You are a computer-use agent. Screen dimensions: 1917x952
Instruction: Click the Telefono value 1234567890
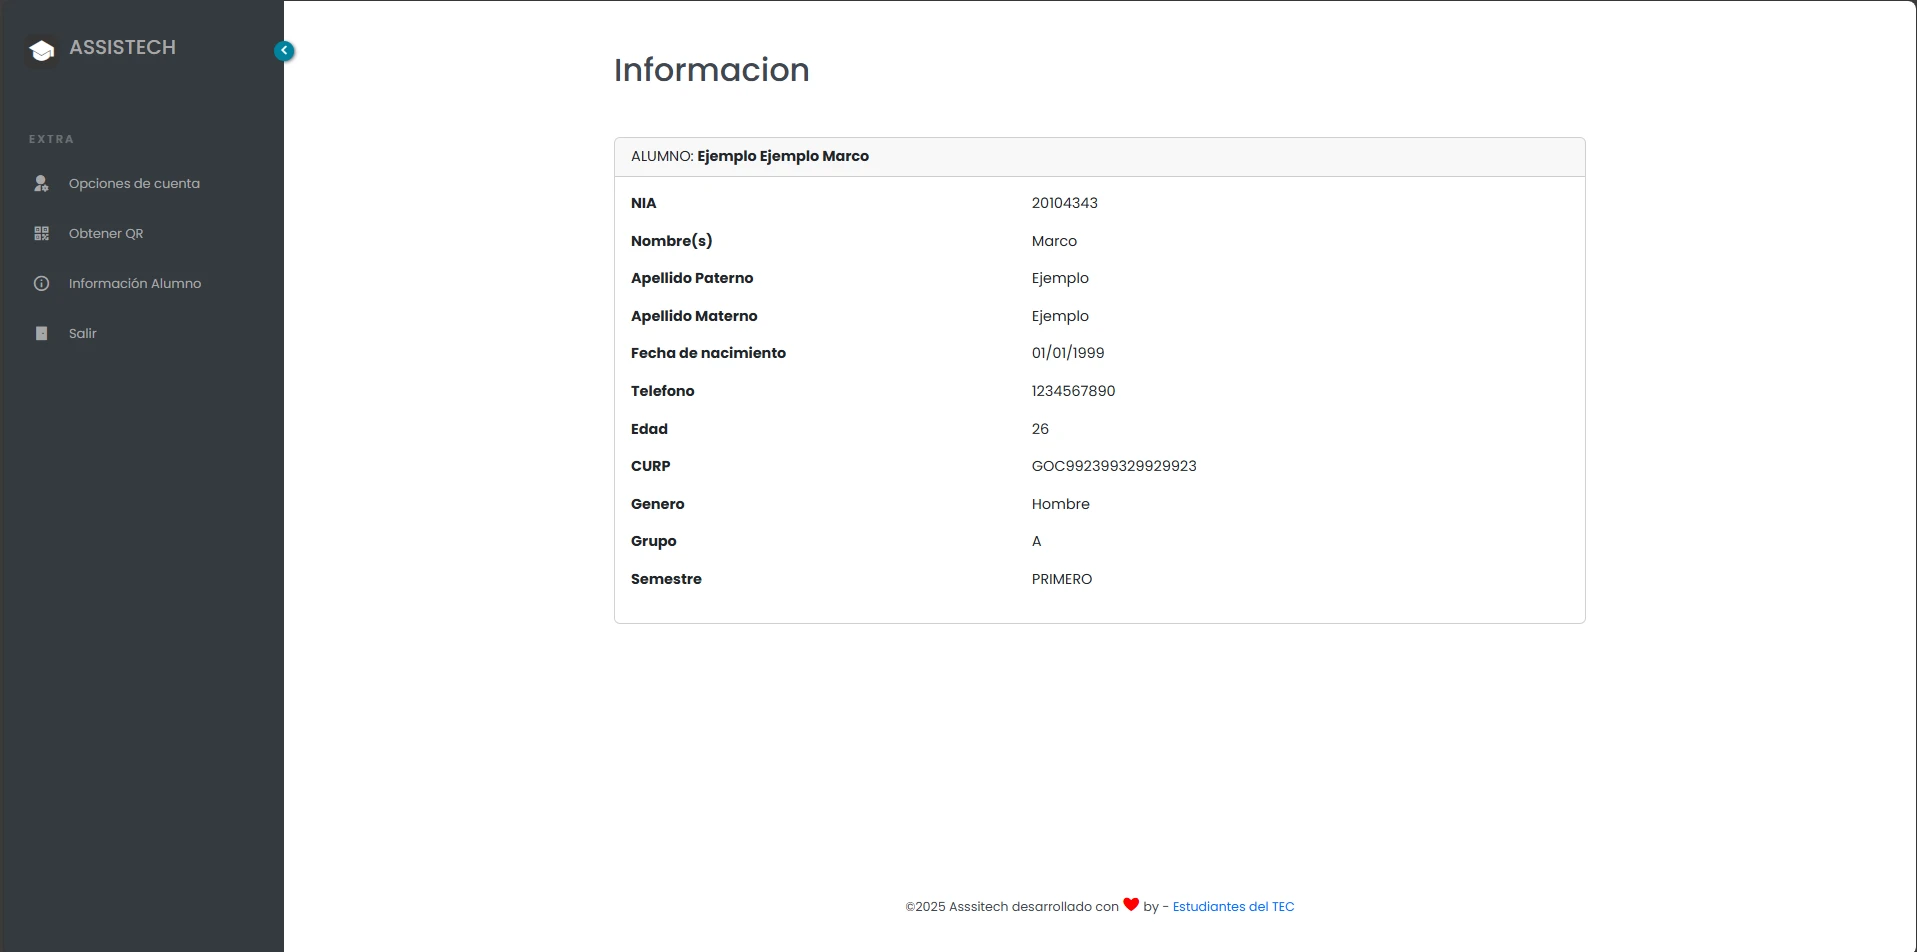coord(1073,391)
